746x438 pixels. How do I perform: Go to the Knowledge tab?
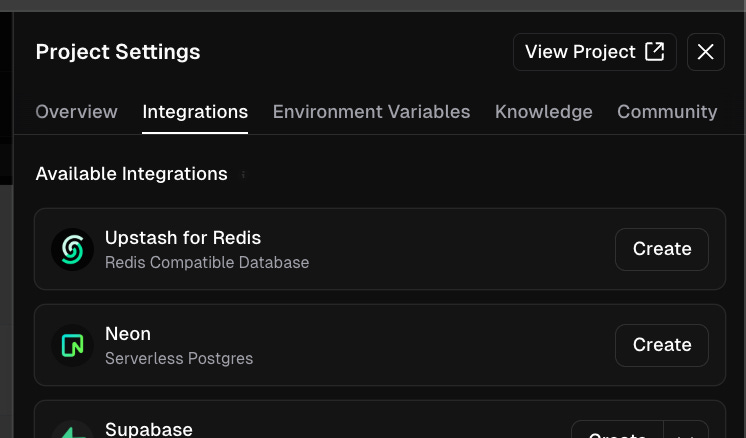pyautogui.click(x=543, y=112)
